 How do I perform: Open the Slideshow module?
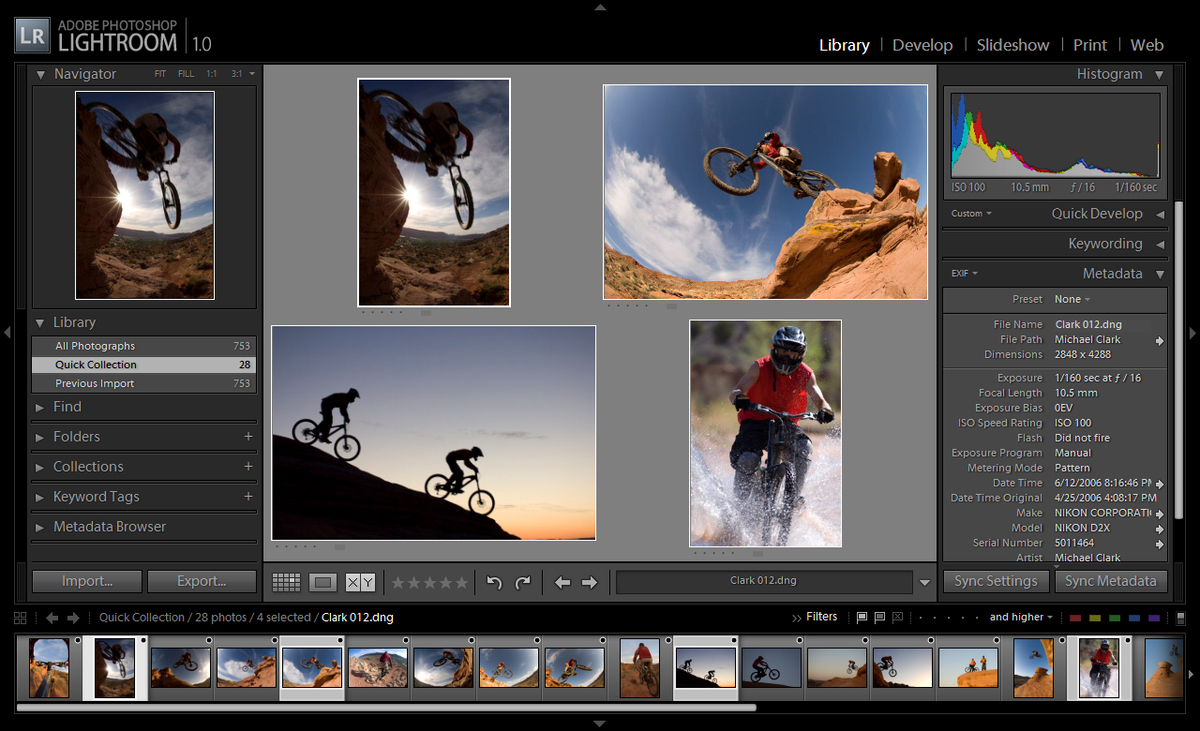pos(1013,45)
